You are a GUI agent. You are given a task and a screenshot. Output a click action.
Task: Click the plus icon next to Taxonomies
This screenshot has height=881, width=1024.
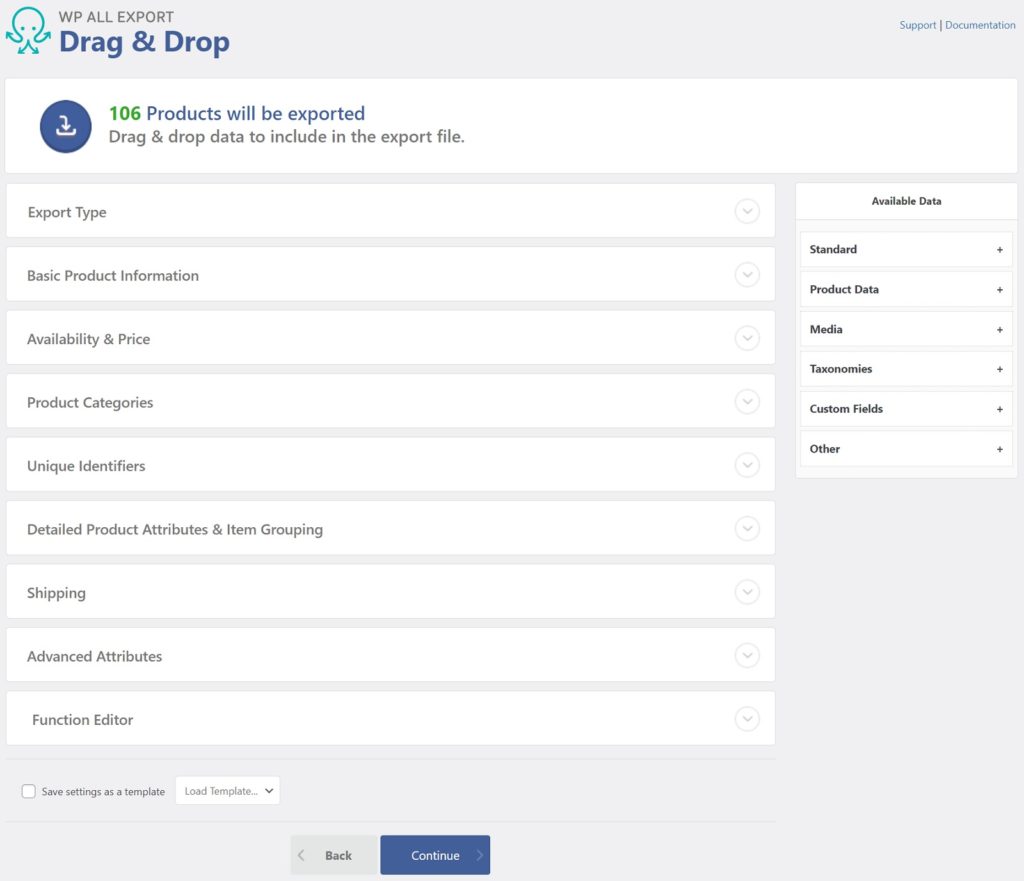click(x=999, y=369)
